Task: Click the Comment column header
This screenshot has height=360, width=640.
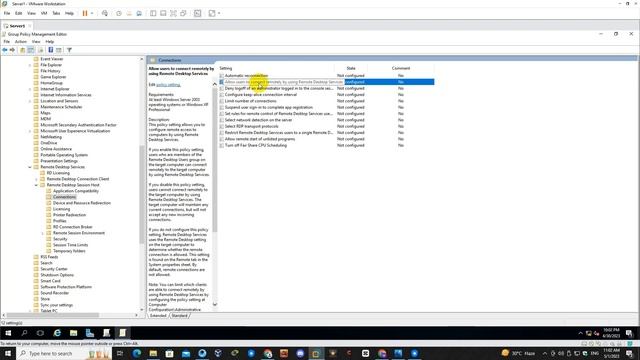Action: click(x=401, y=68)
